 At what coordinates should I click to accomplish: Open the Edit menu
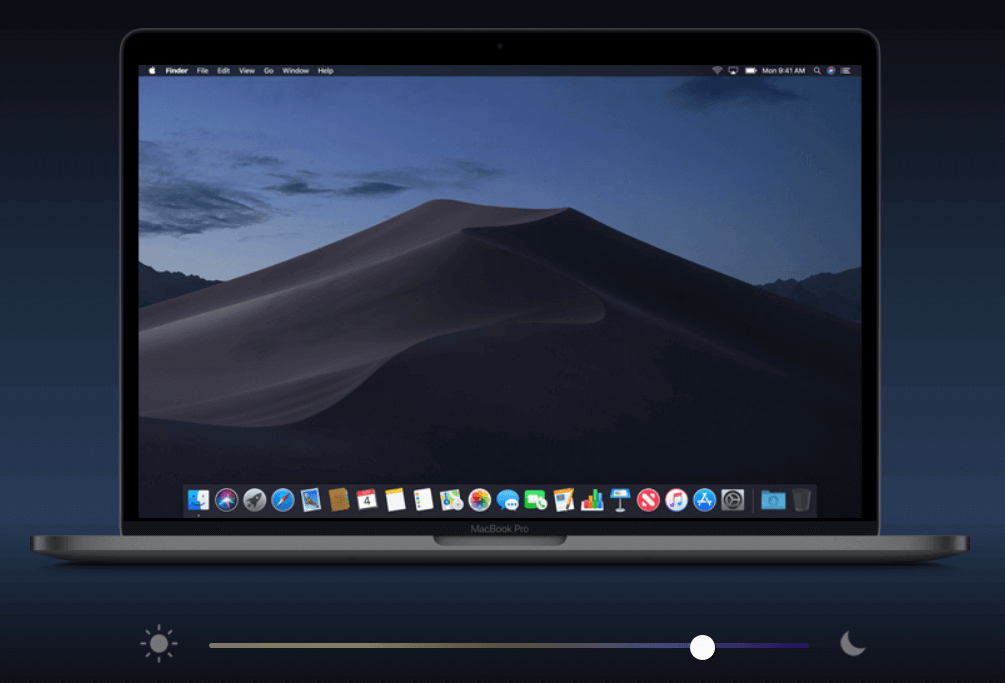point(223,70)
